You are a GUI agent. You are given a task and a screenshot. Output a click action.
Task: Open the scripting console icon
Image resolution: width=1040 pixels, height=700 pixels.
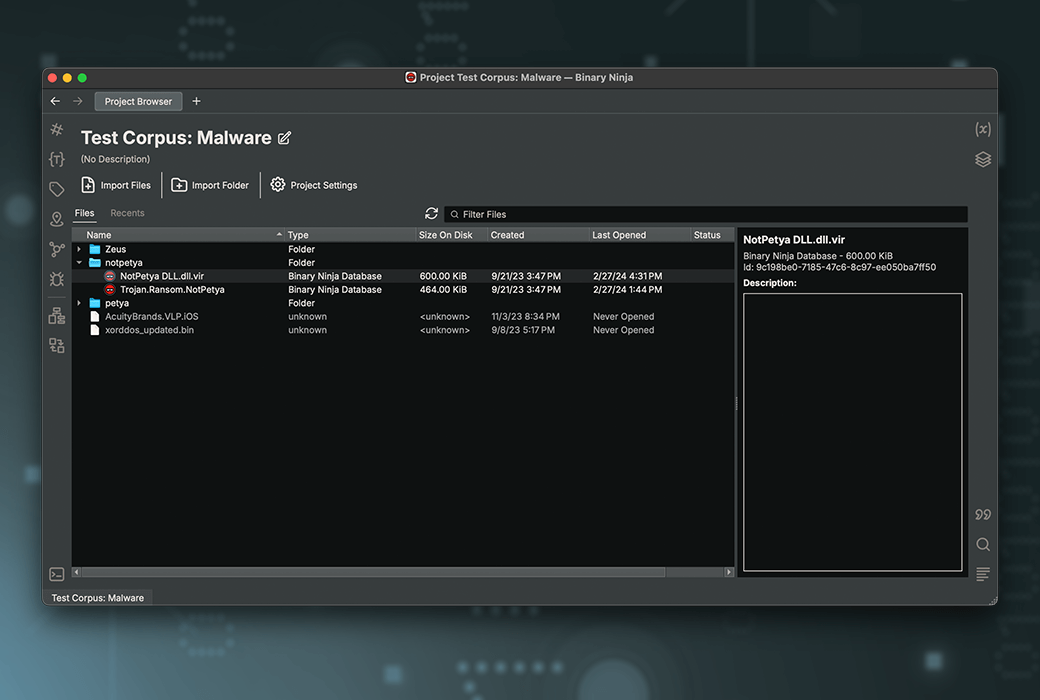point(57,574)
